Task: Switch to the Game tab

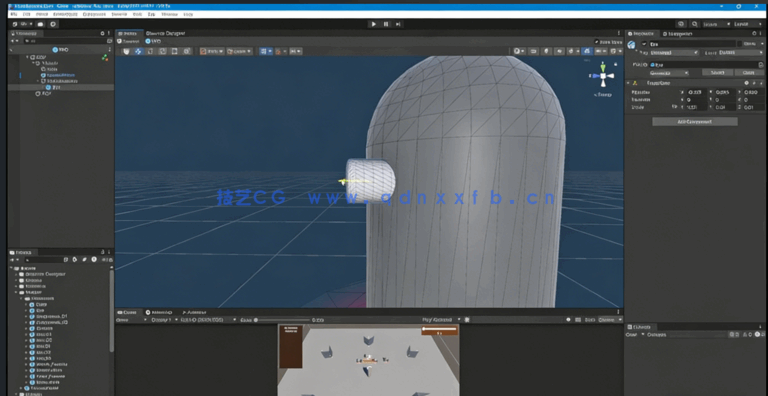Action: tap(127, 312)
